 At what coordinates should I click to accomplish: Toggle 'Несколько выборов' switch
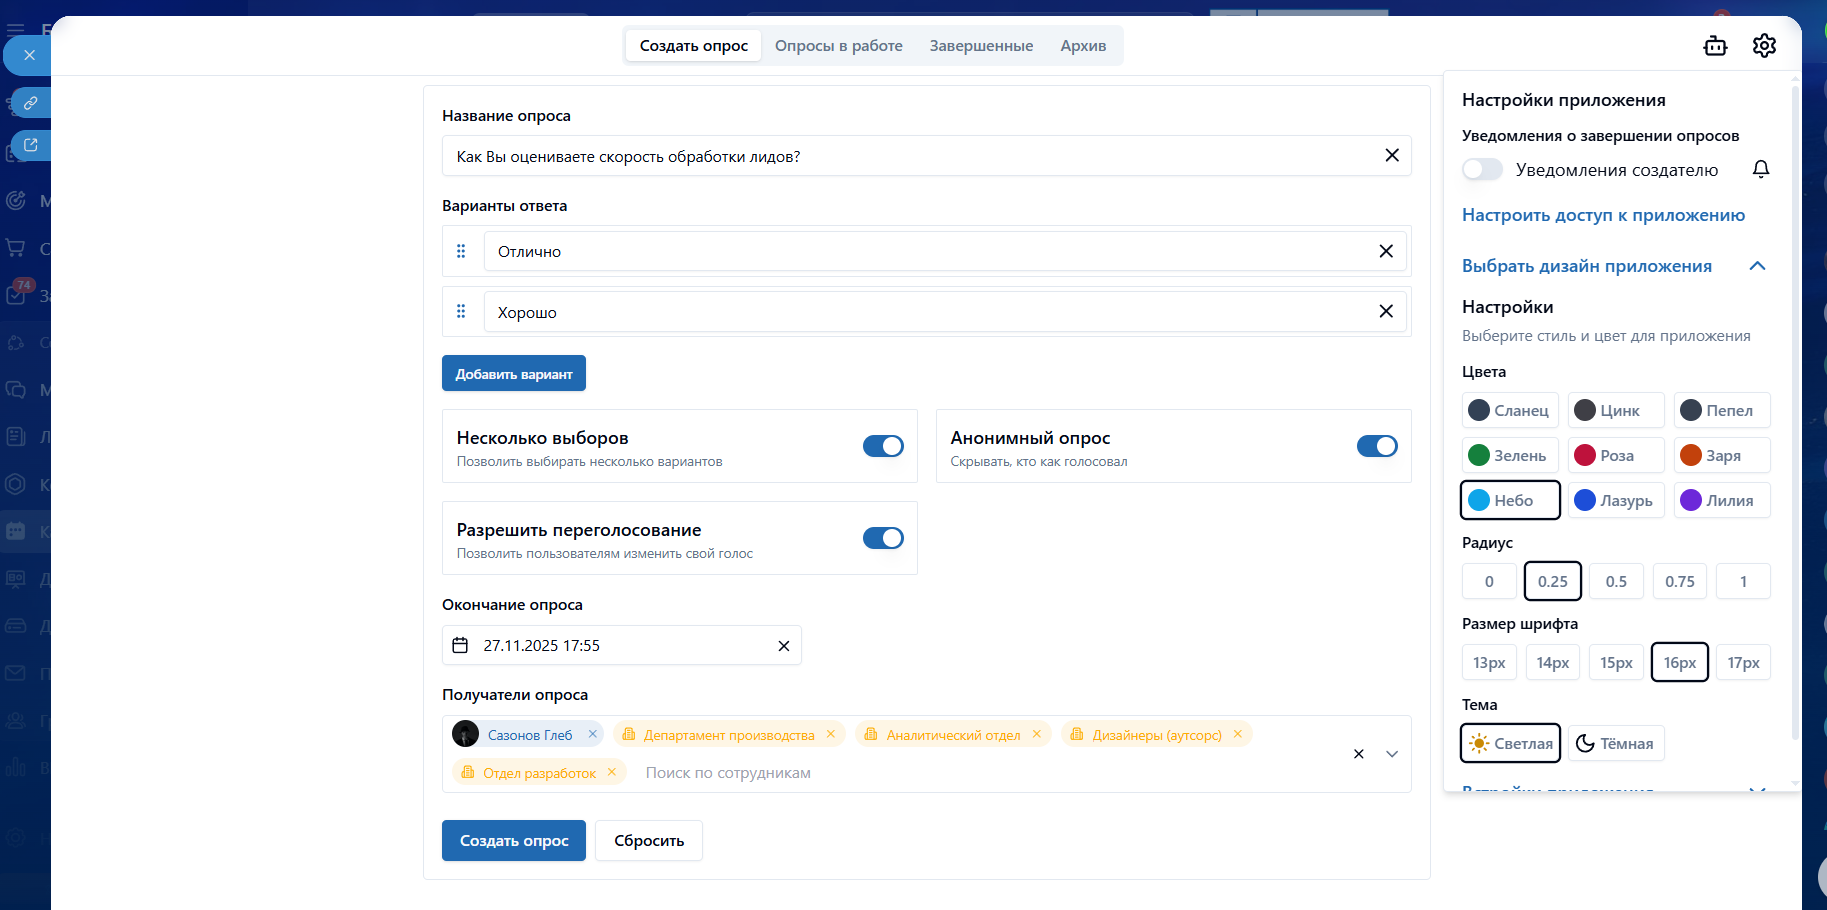click(x=882, y=446)
